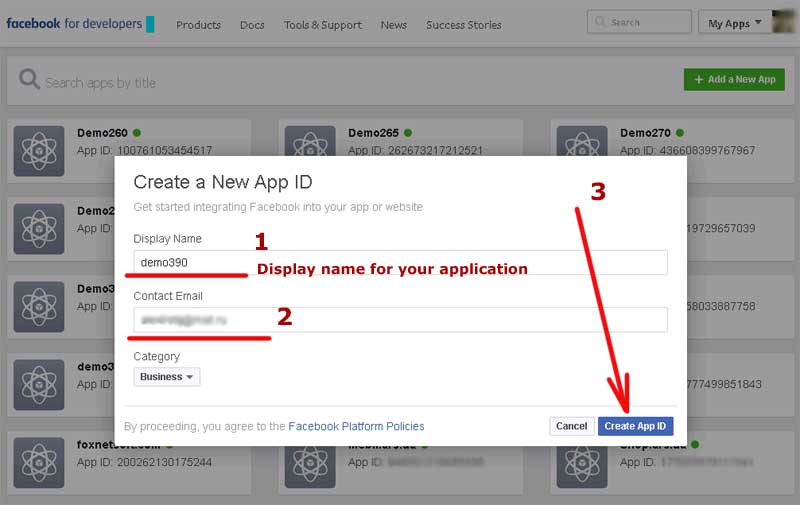
Task: Expand the Business category dropdown
Action: coord(167,376)
